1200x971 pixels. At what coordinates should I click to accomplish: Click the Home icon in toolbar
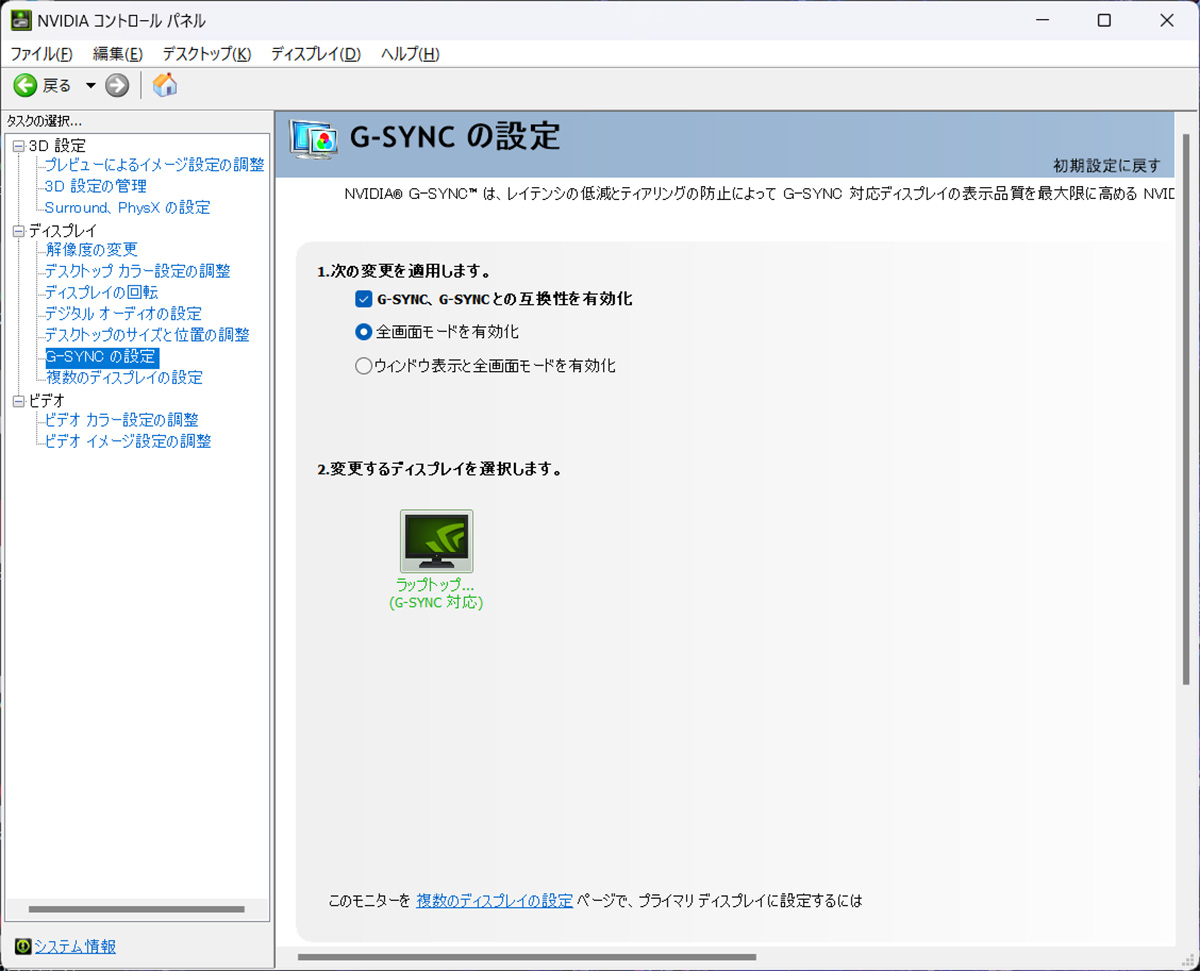click(165, 86)
